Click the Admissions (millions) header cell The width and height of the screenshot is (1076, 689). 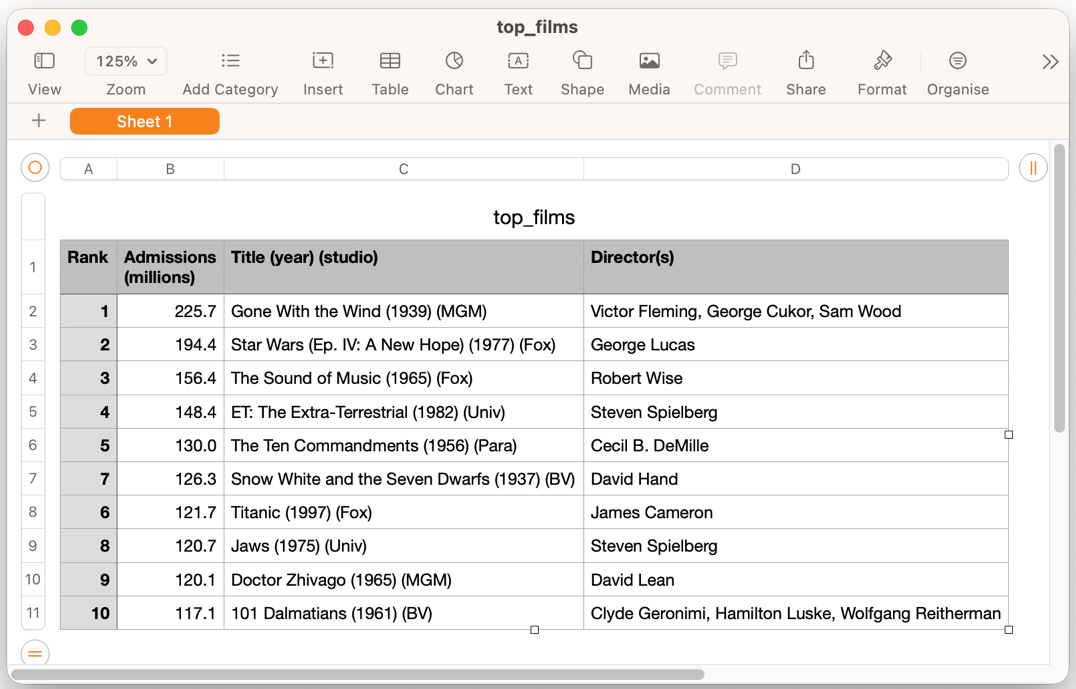coord(170,267)
